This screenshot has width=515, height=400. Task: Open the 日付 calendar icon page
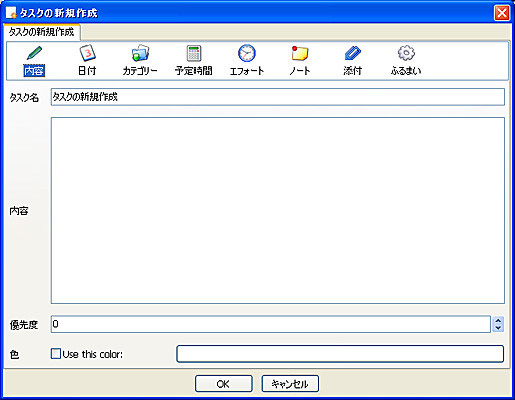pos(87,53)
